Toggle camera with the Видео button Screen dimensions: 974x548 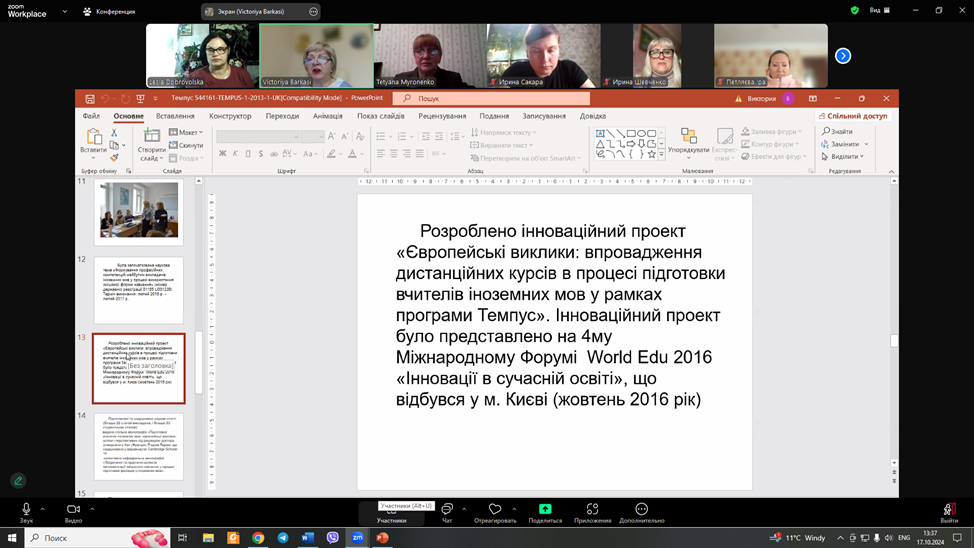(73, 510)
